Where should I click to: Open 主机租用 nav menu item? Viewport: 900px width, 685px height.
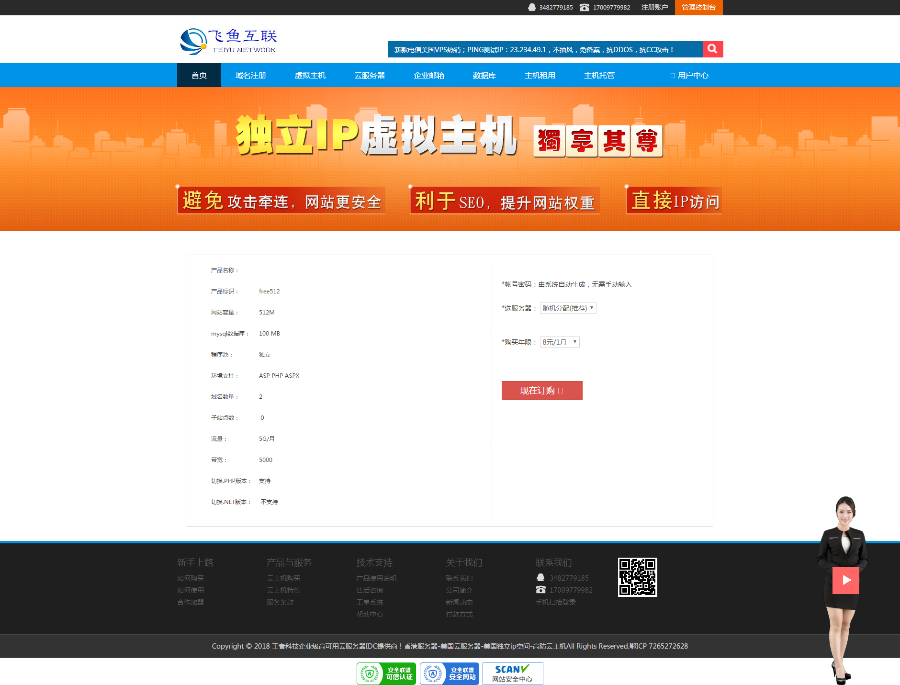540,75
